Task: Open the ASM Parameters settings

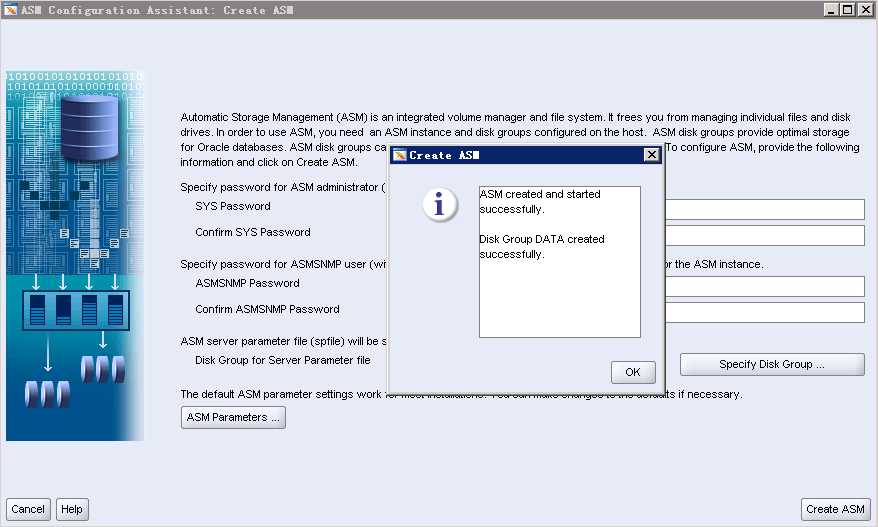Action: (x=233, y=417)
